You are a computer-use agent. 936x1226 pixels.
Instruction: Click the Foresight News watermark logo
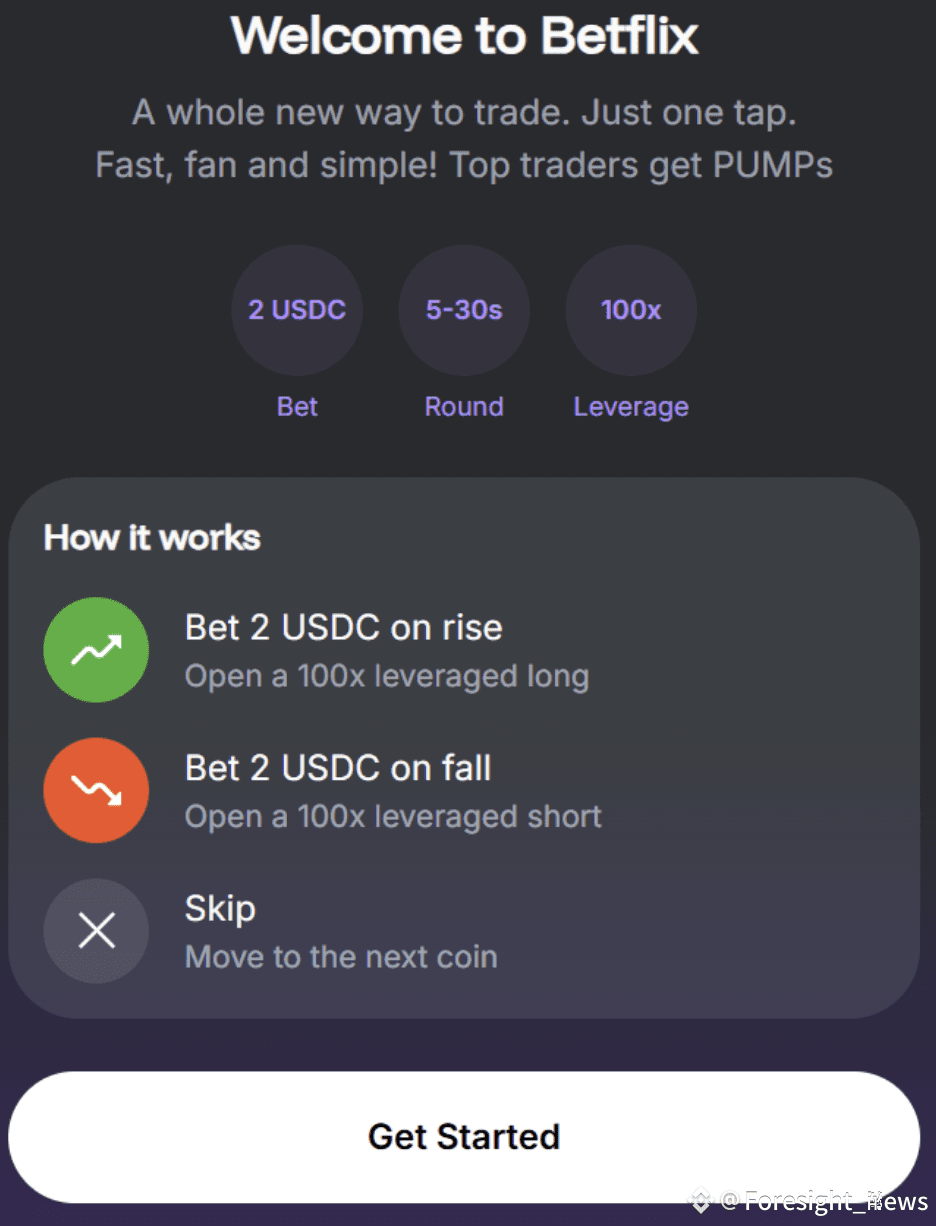point(702,1200)
